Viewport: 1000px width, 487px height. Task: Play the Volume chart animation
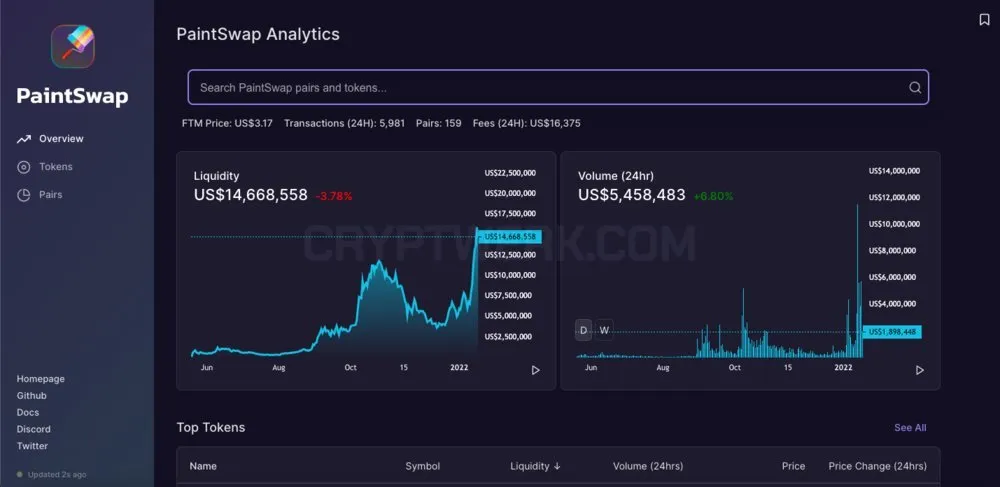coord(920,370)
